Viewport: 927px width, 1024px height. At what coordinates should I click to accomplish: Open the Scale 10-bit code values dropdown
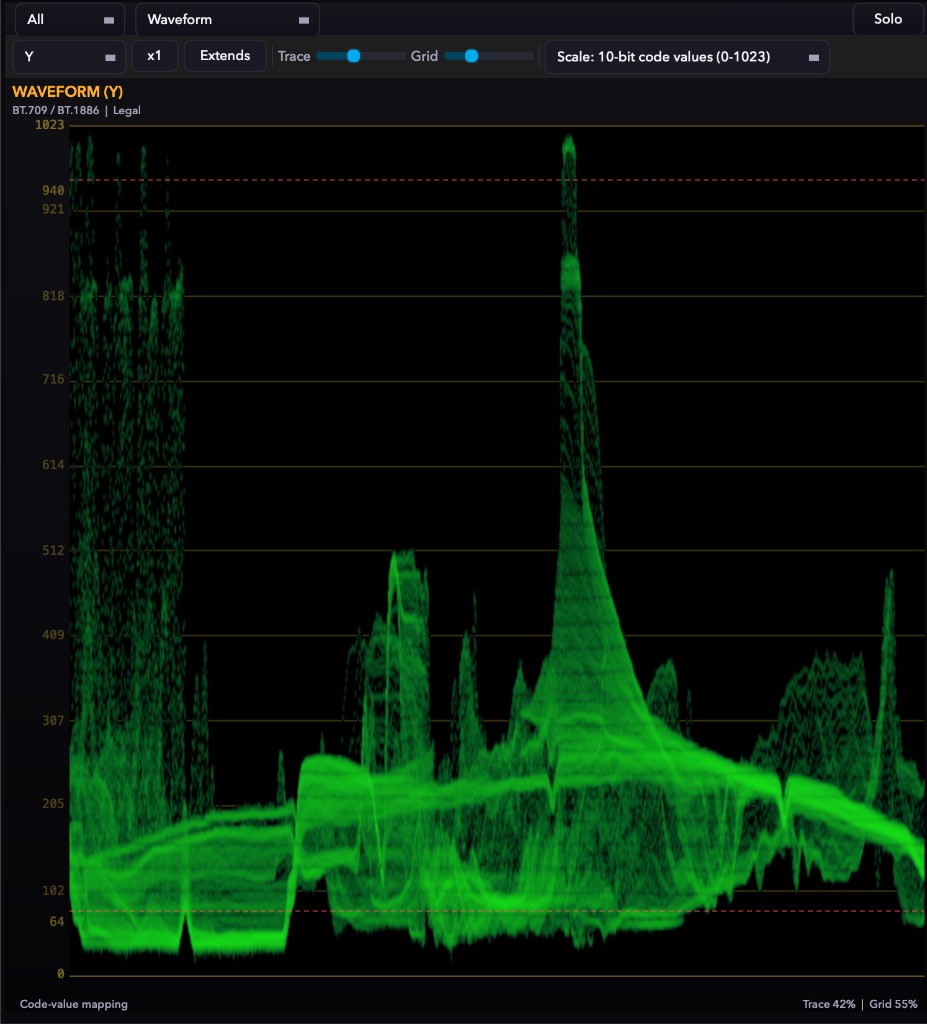coord(687,57)
